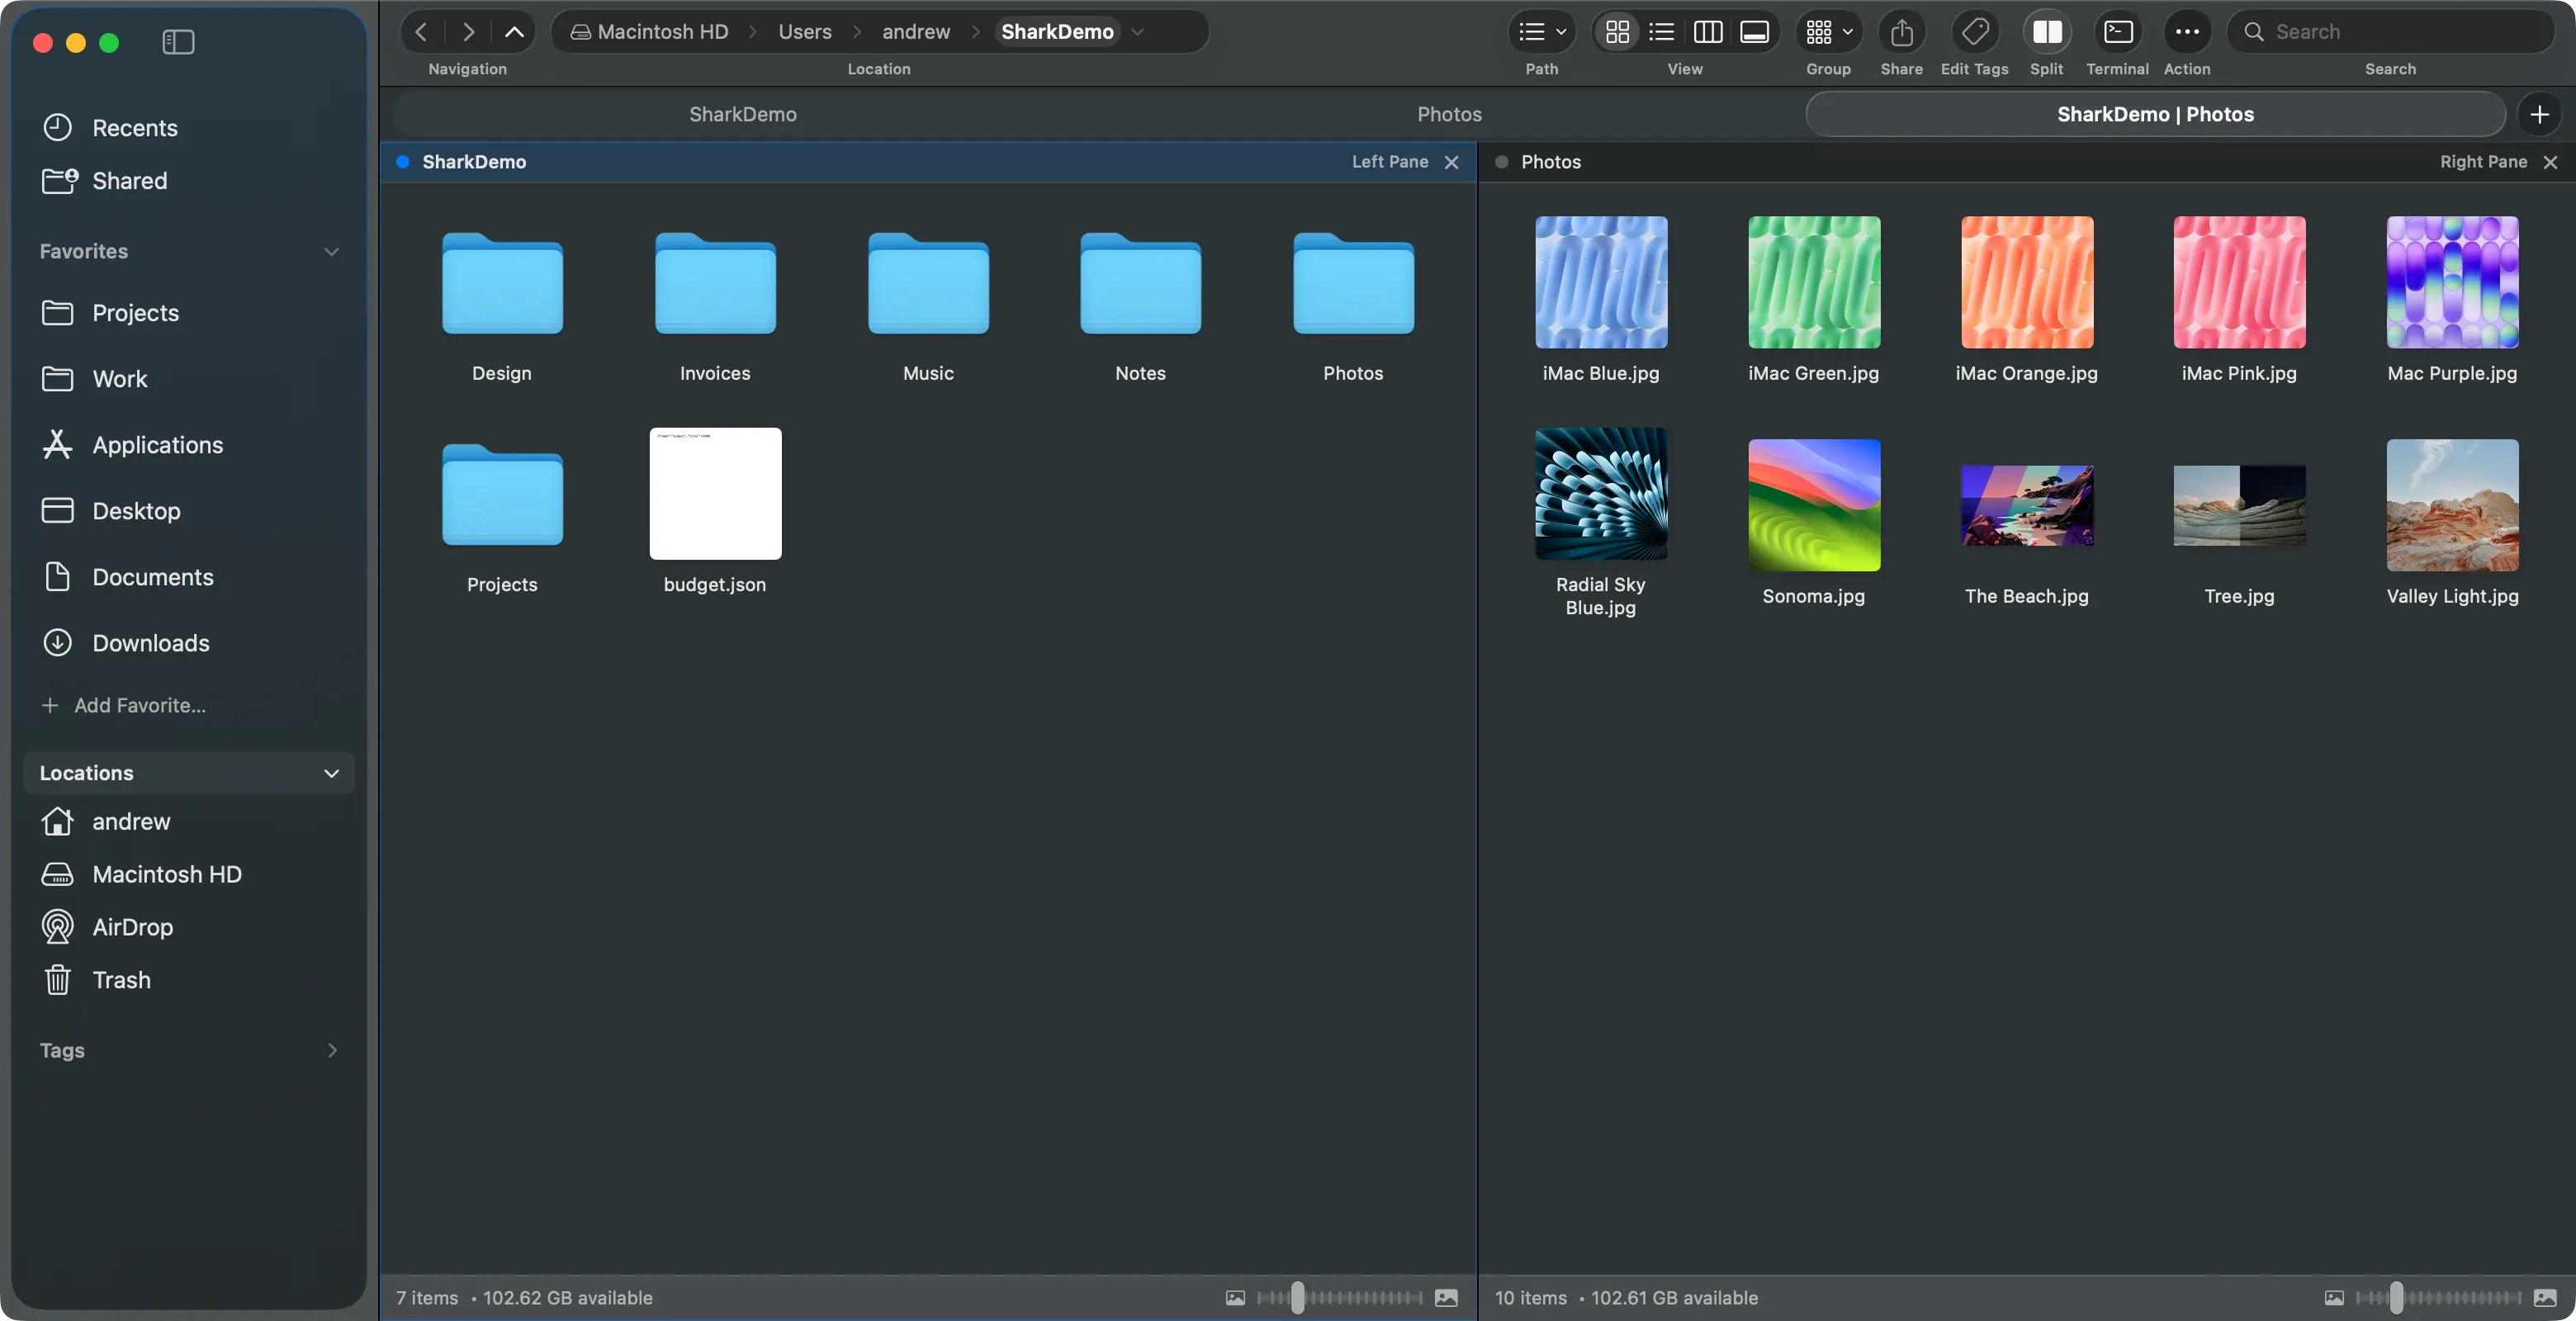Open Applications in the sidebar

click(x=189, y=445)
